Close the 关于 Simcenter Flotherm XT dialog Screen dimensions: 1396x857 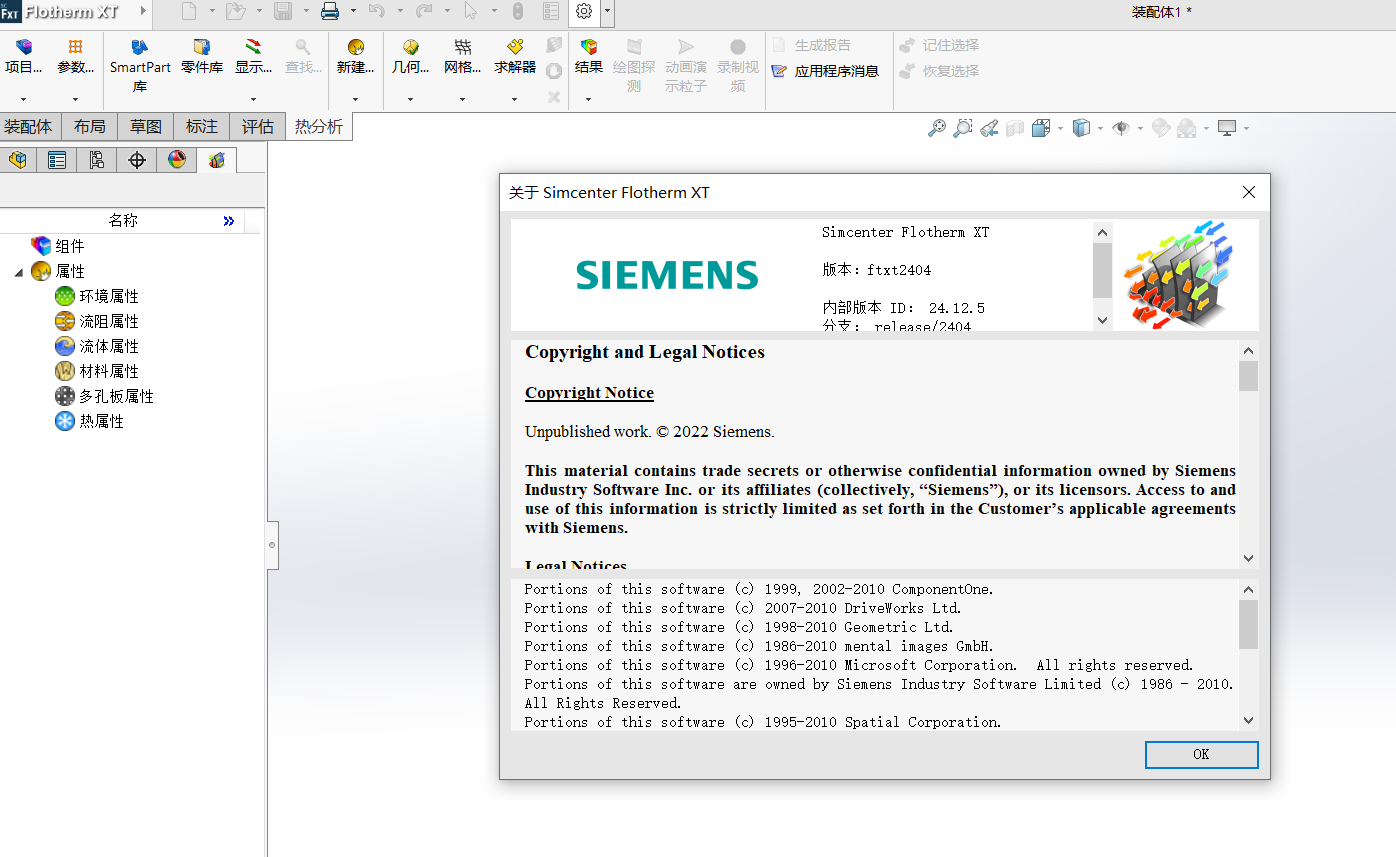click(1249, 193)
